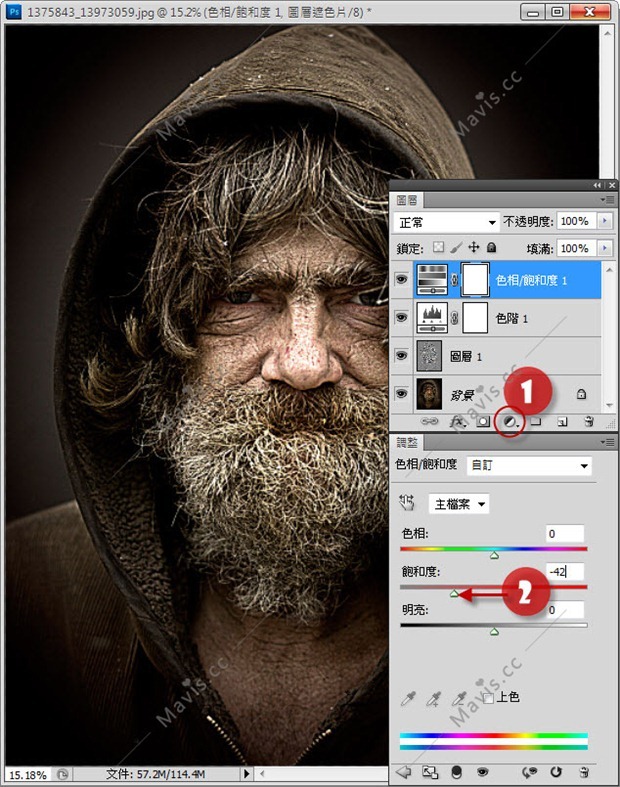Toggle visibility of 圖層 1

(x=401, y=355)
